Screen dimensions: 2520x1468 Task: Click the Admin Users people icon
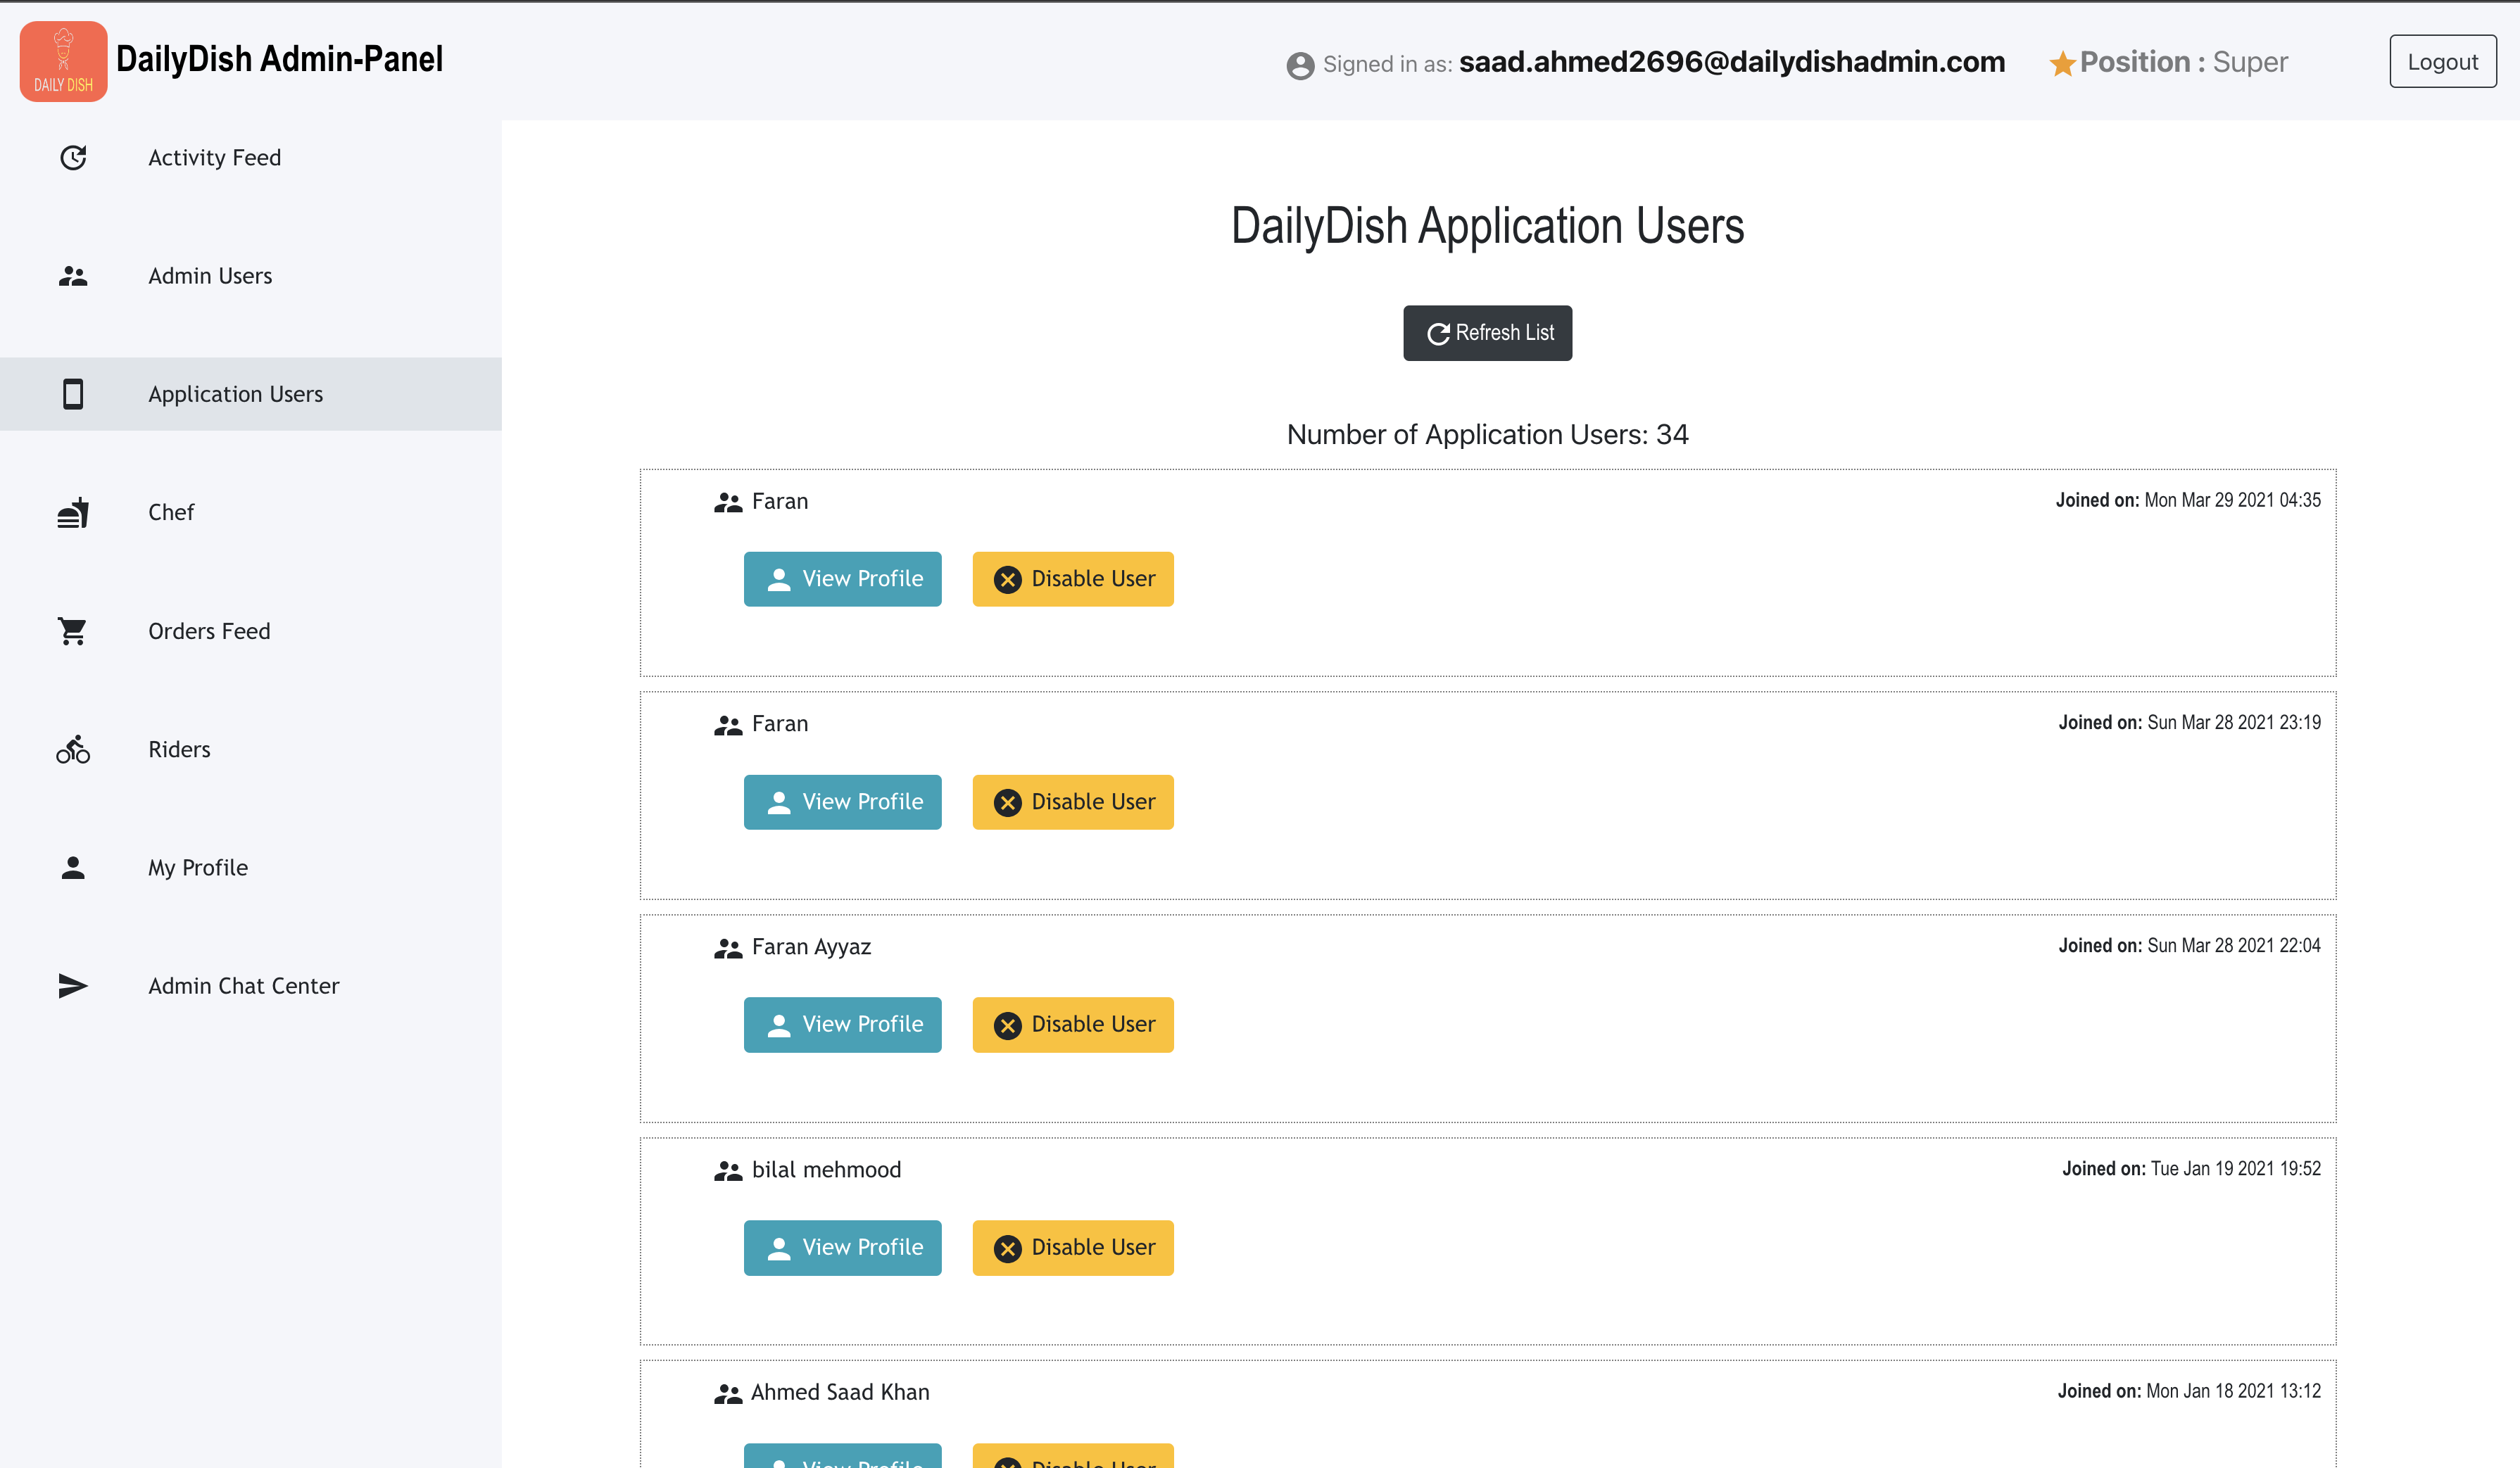(x=73, y=276)
